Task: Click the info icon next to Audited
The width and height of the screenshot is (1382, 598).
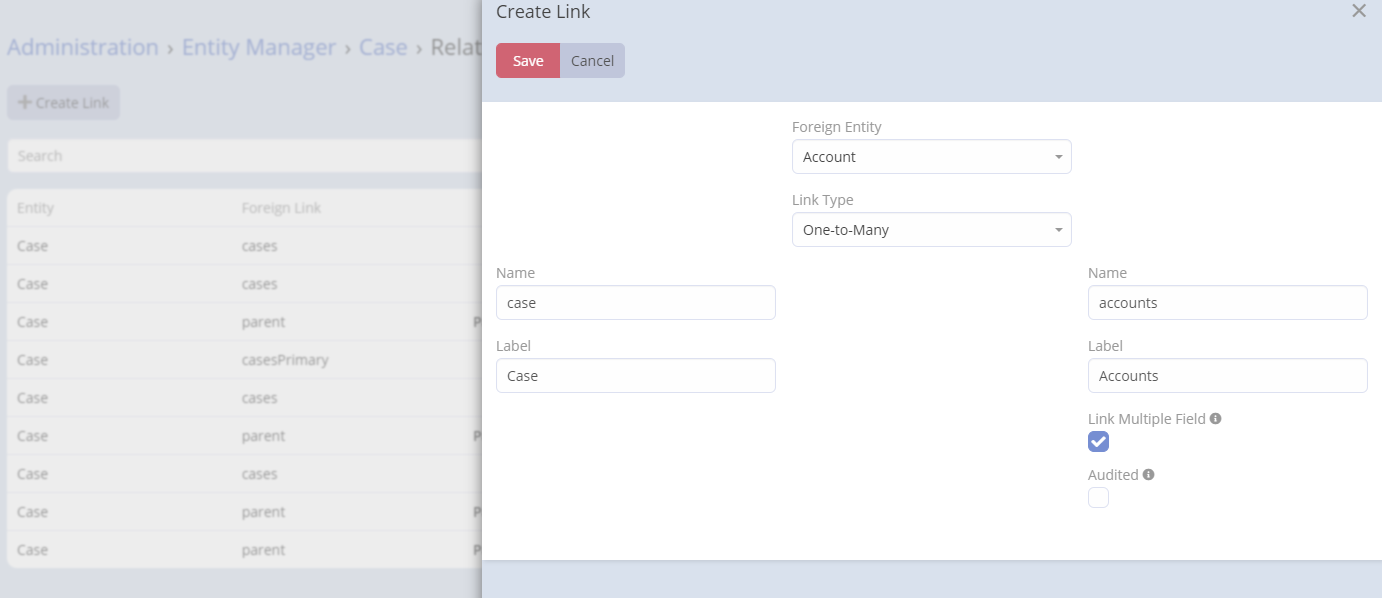Action: click(1148, 475)
